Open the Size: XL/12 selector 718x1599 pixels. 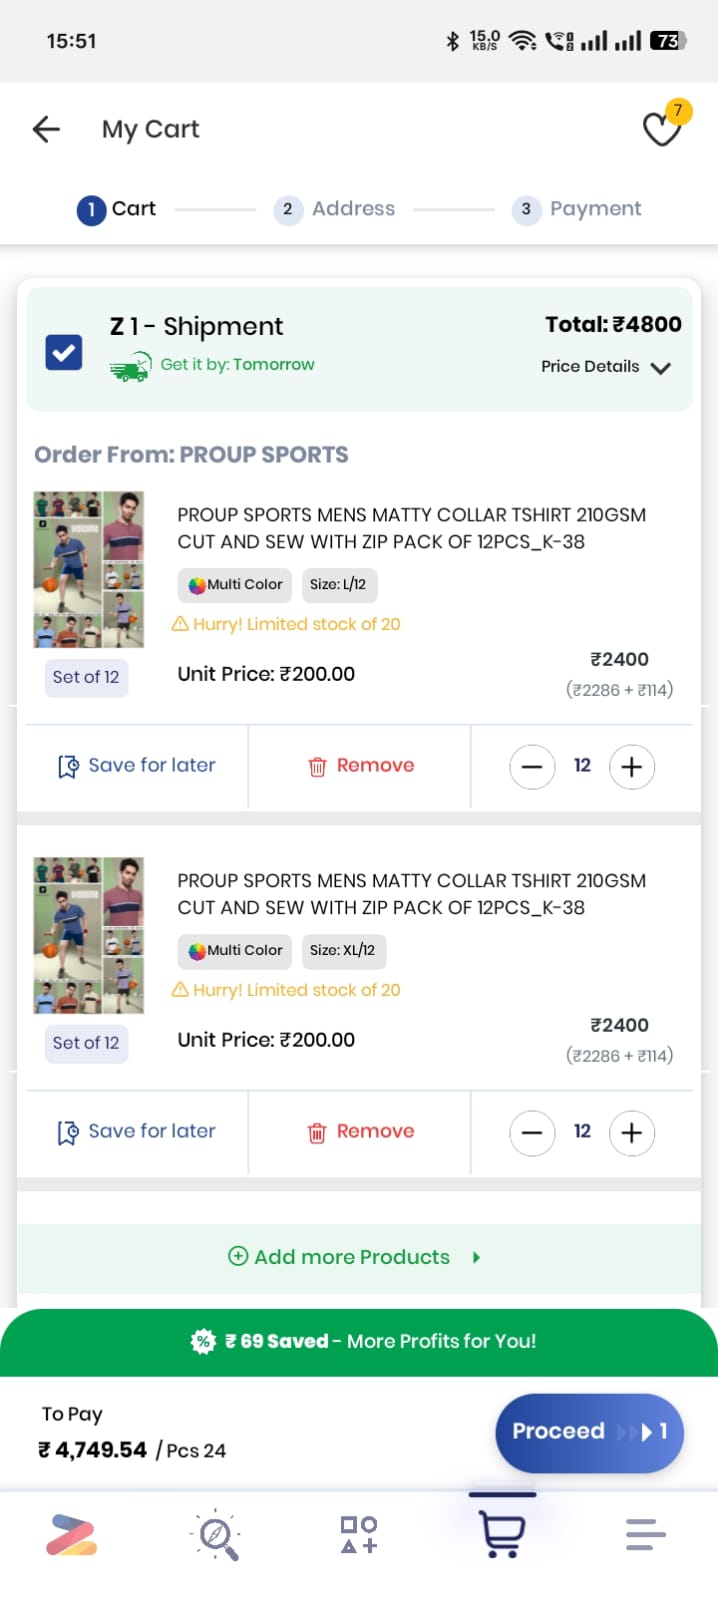pyautogui.click(x=343, y=951)
